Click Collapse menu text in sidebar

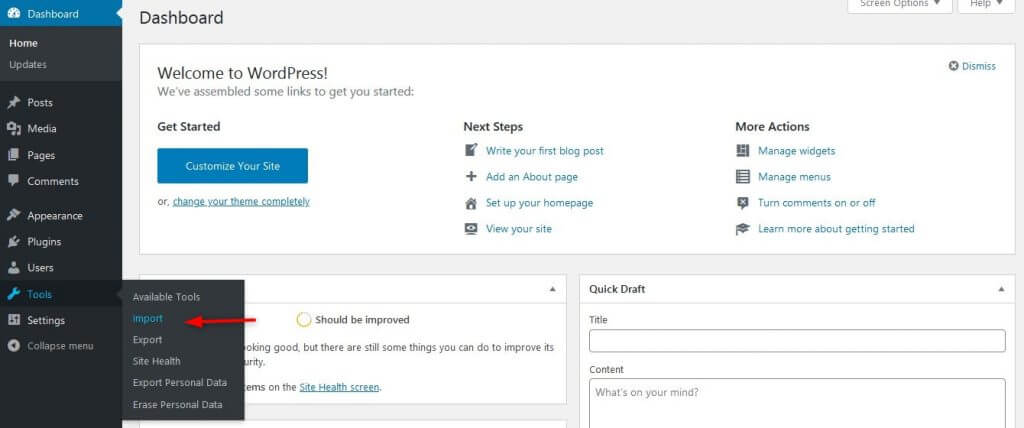click(60, 346)
